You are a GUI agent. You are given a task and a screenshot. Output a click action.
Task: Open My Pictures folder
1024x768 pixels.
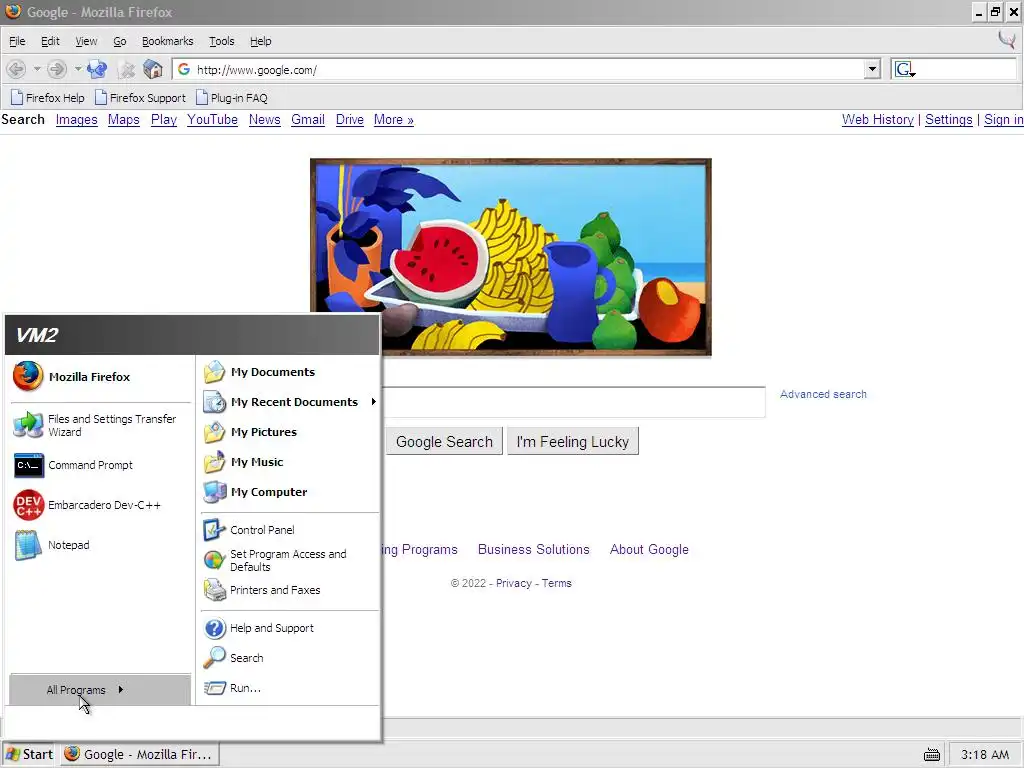289,432
